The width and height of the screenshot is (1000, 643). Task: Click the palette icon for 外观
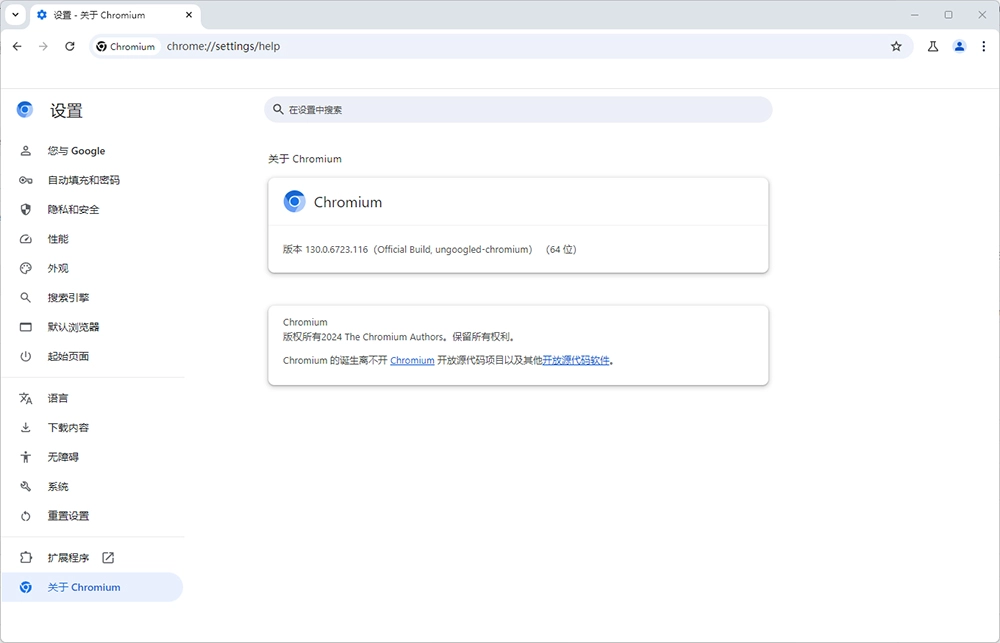26,269
